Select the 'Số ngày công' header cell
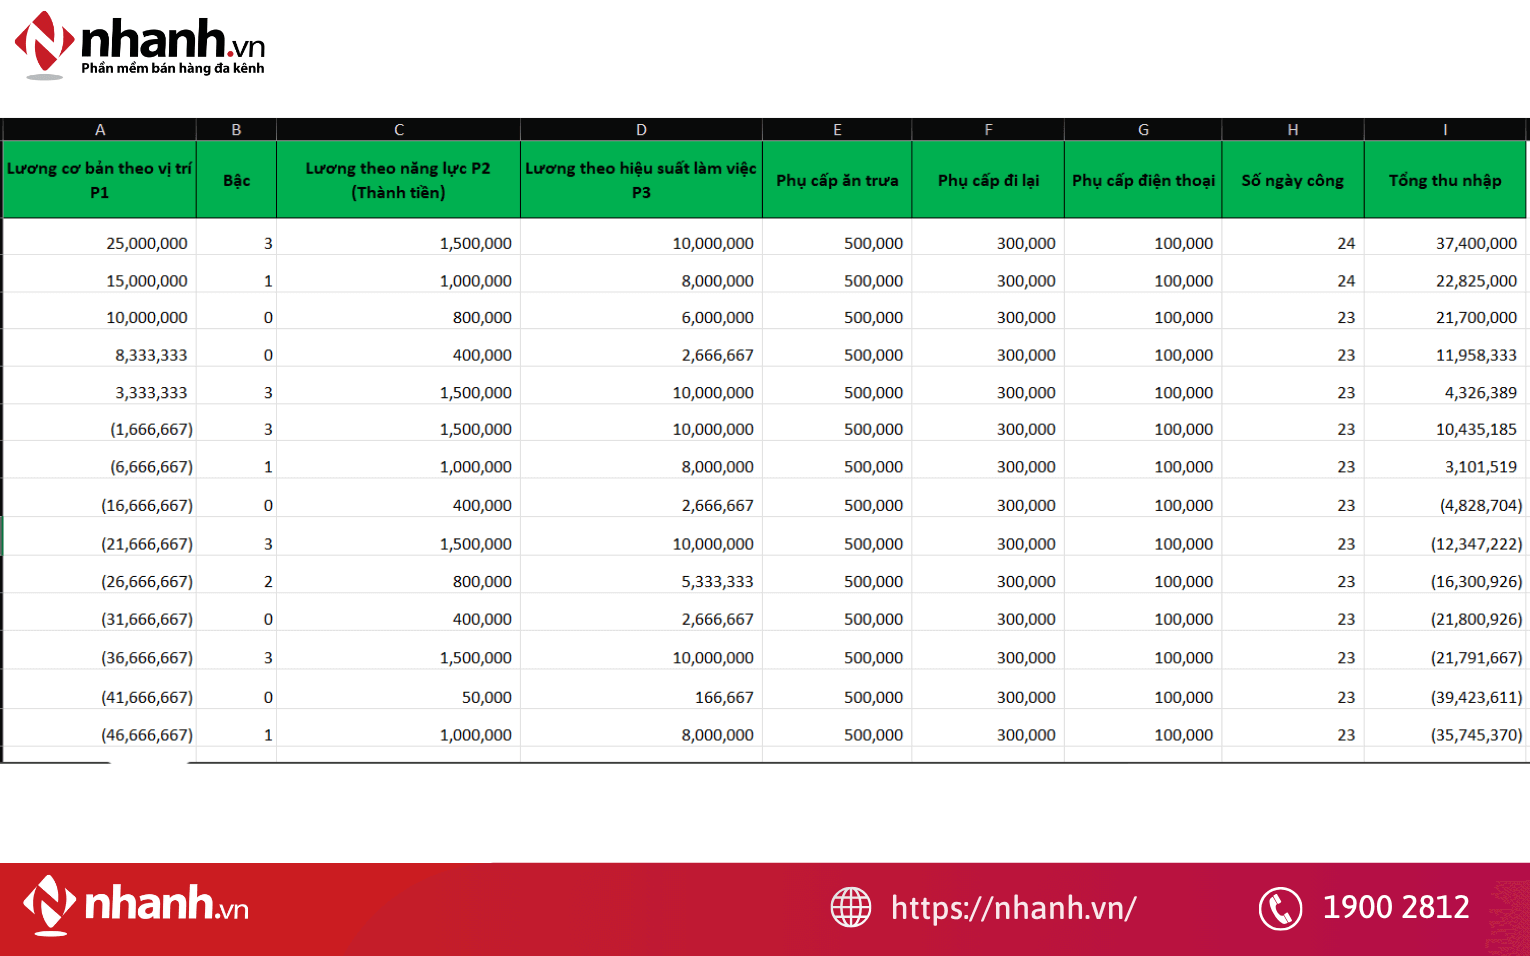Viewport: 1530px width, 956px height. tap(1292, 180)
